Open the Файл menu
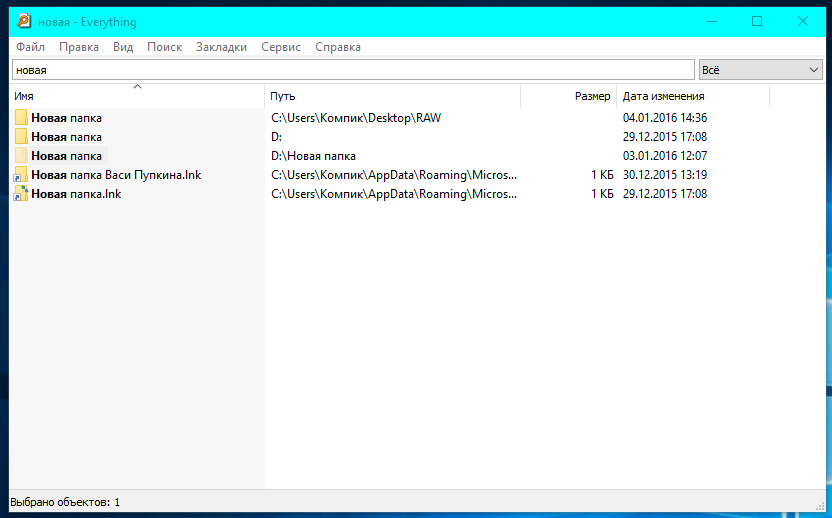 tap(30, 47)
